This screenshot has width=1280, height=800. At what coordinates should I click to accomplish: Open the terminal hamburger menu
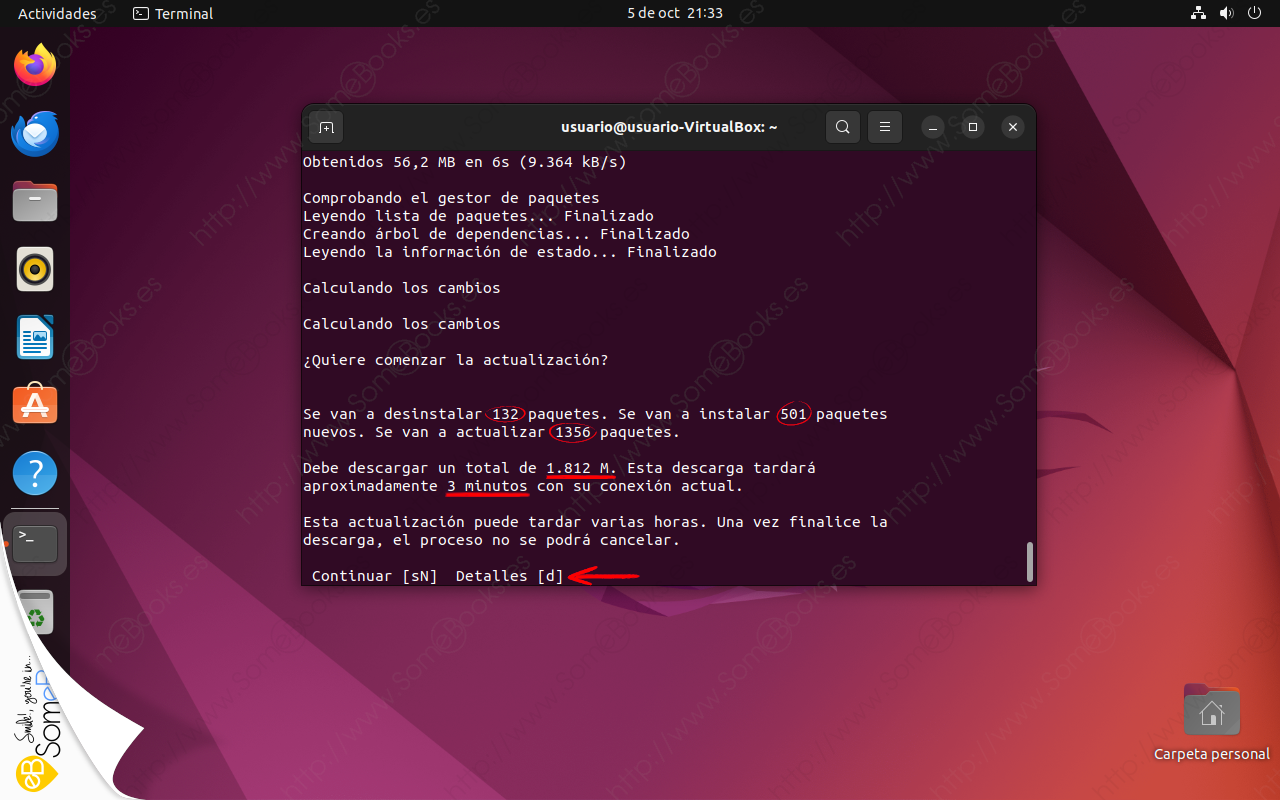tap(884, 127)
